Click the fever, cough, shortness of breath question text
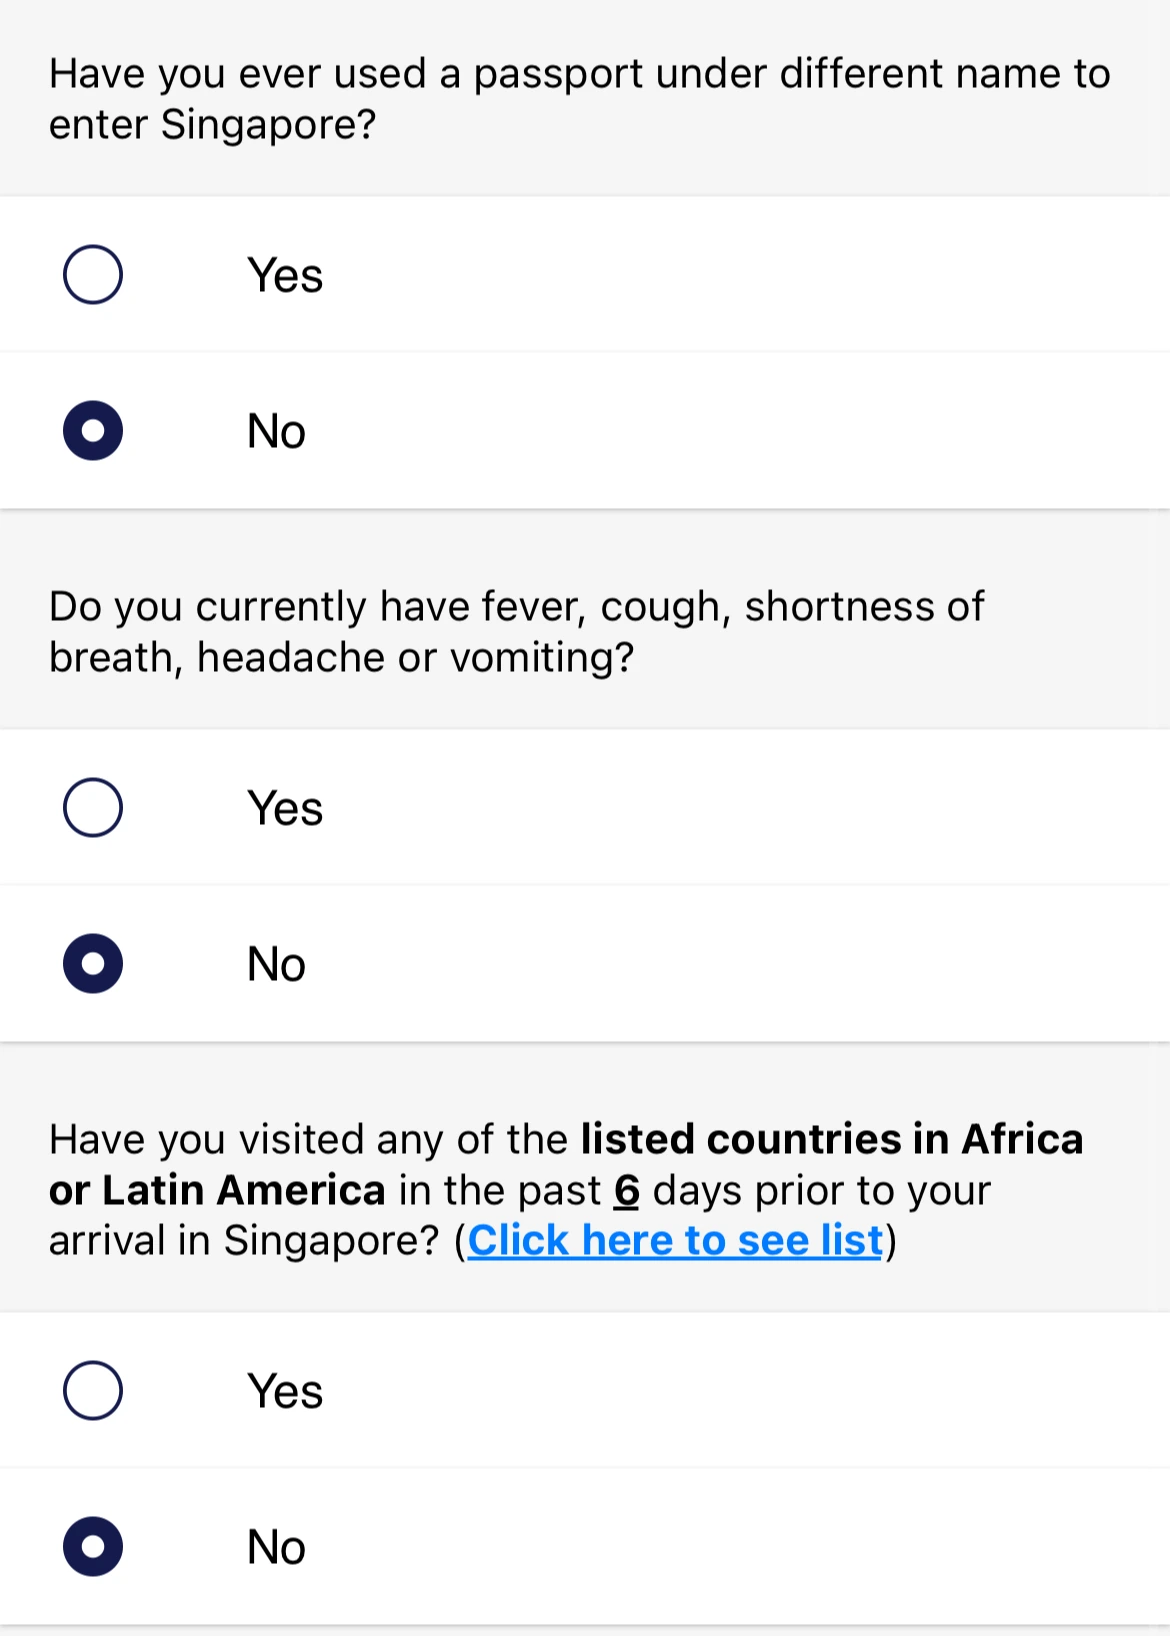The width and height of the screenshot is (1170, 1636). [517, 632]
